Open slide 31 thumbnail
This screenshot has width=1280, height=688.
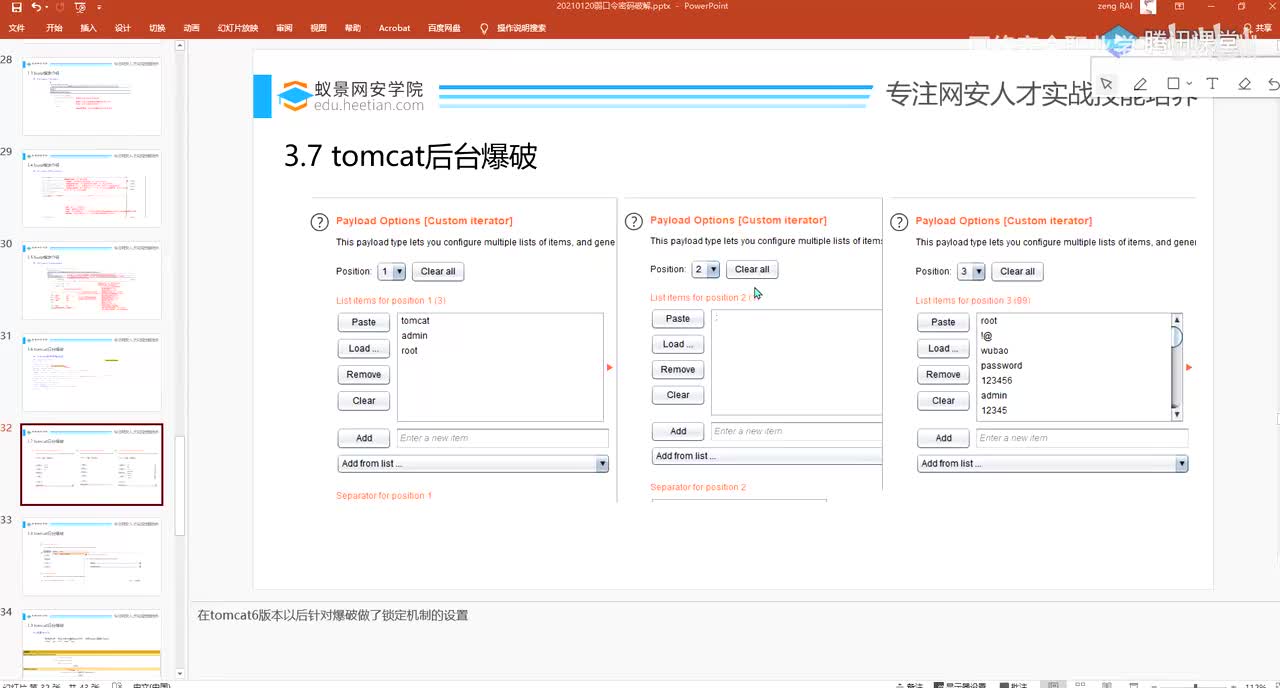click(x=91, y=372)
